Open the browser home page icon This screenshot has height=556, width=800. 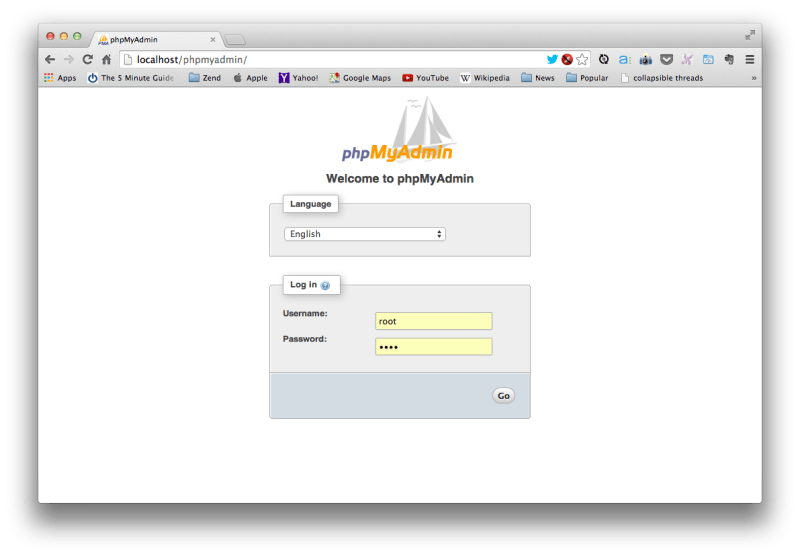[106, 60]
